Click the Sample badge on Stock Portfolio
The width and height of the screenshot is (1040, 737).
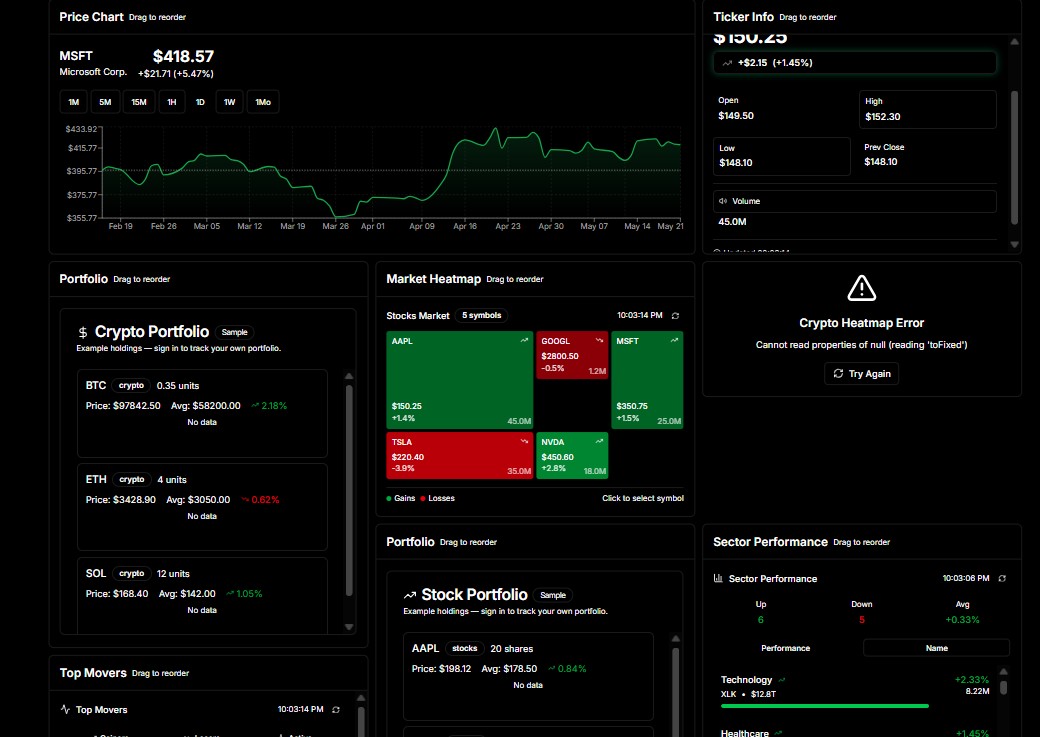pos(552,595)
